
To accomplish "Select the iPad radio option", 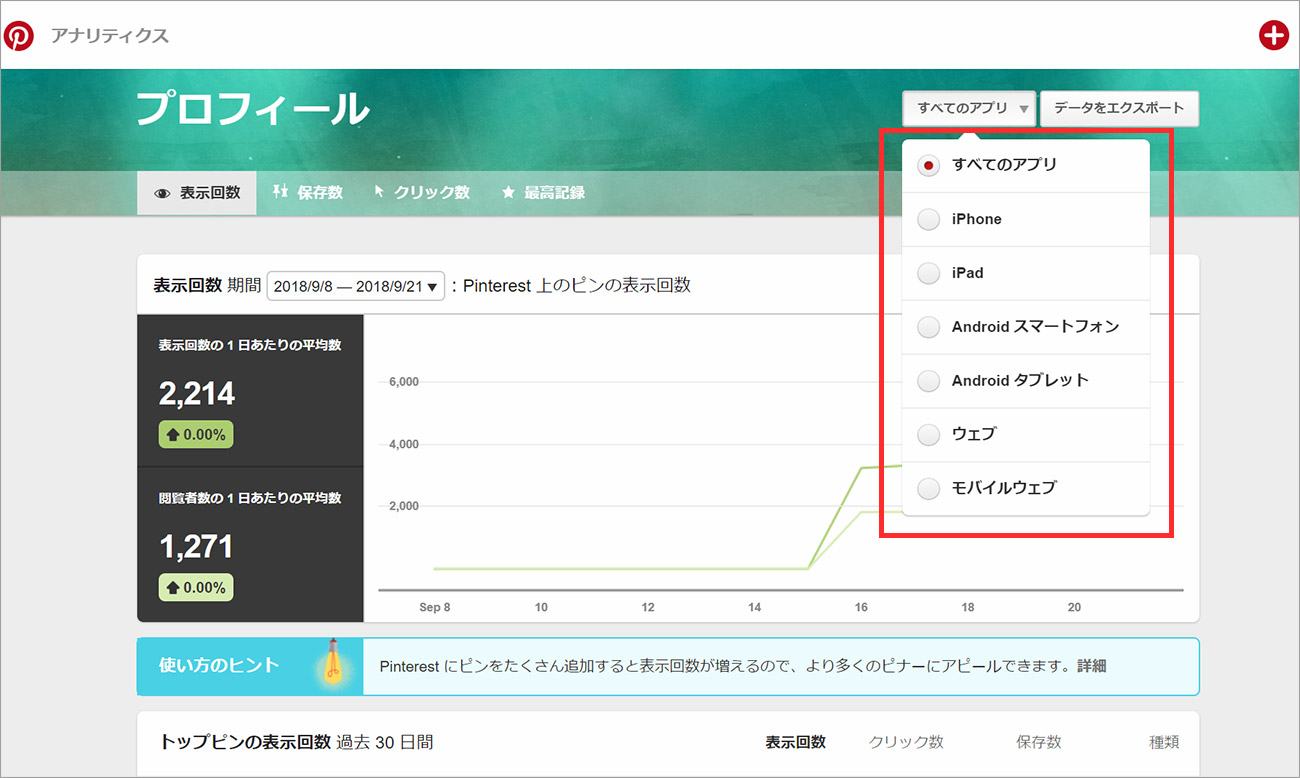I will click(x=929, y=273).
